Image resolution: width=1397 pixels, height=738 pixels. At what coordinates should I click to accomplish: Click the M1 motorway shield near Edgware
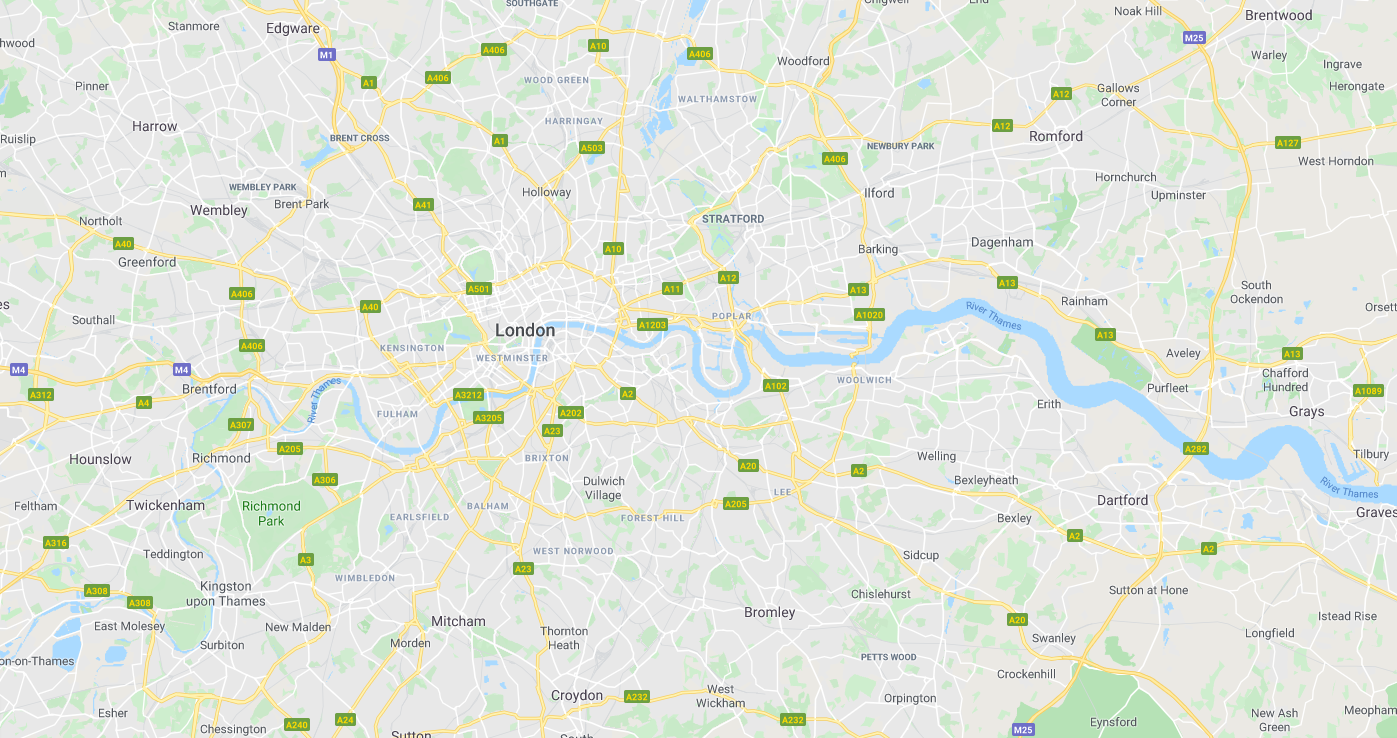coord(326,54)
